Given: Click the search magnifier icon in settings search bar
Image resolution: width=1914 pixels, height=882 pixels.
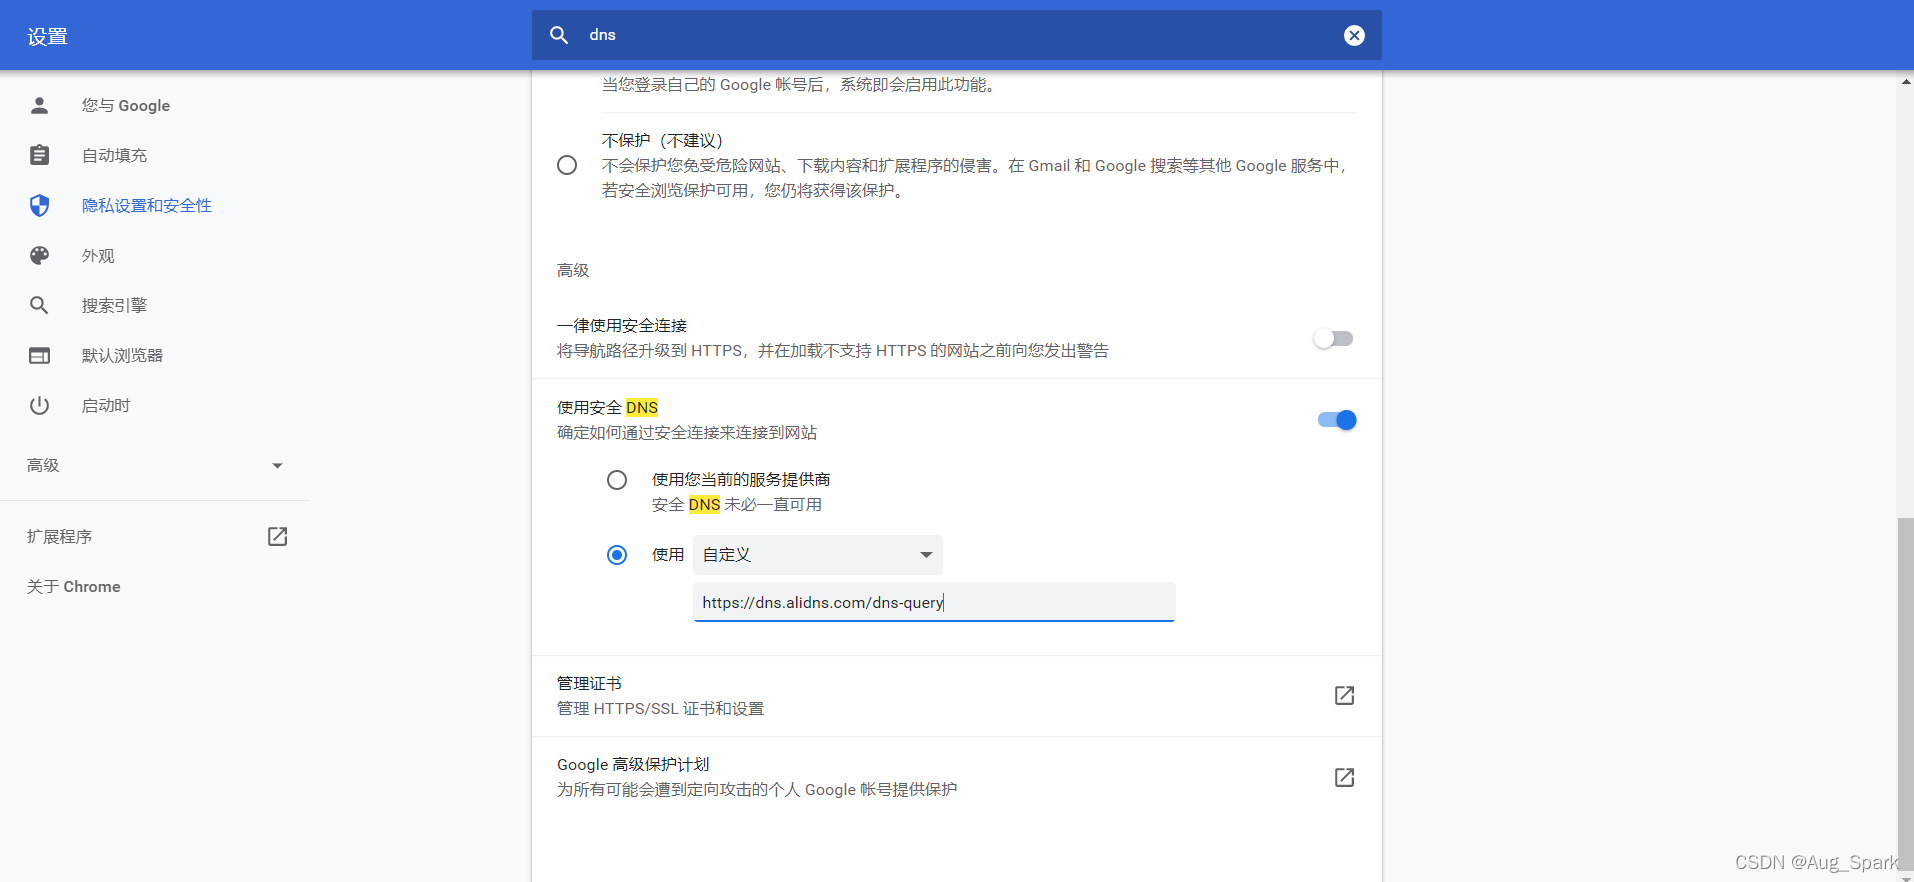Looking at the screenshot, I should (x=559, y=35).
